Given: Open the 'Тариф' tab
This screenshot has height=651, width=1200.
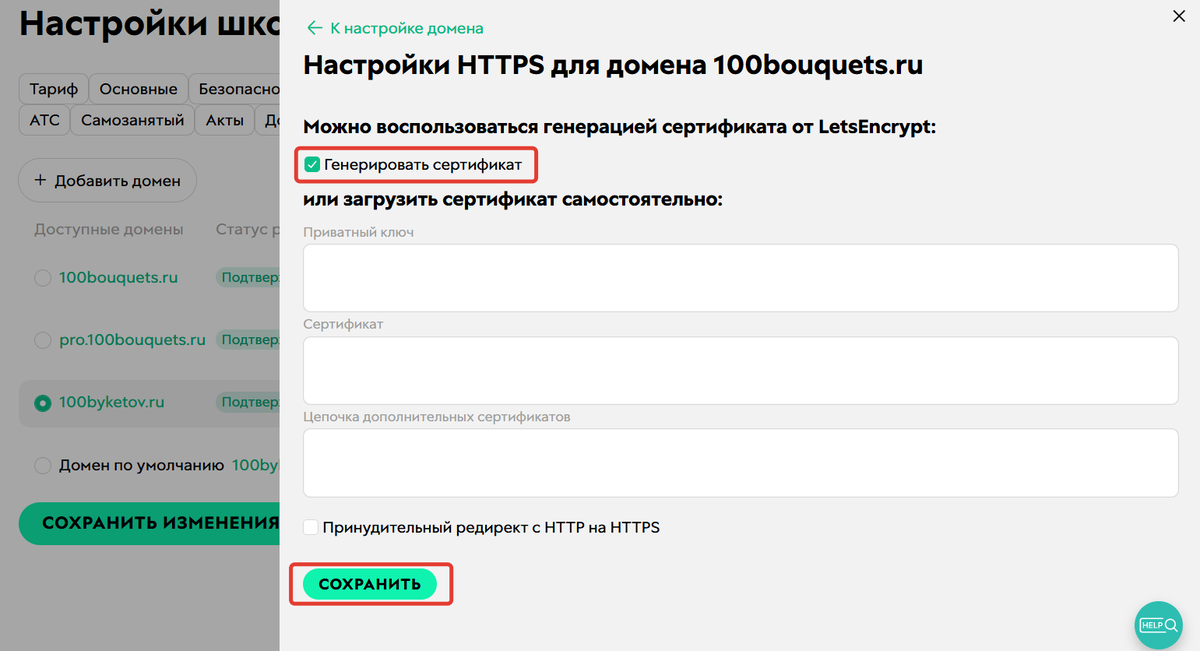Looking at the screenshot, I should (x=54, y=89).
